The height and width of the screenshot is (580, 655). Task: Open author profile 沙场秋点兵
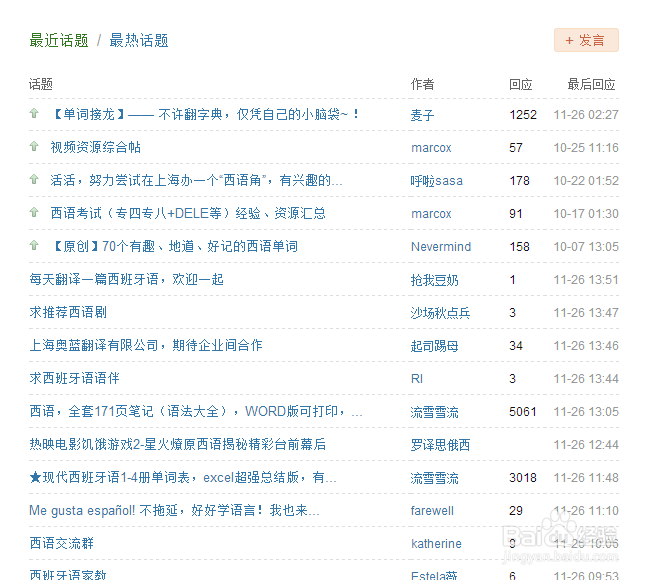pyautogui.click(x=440, y=313)
